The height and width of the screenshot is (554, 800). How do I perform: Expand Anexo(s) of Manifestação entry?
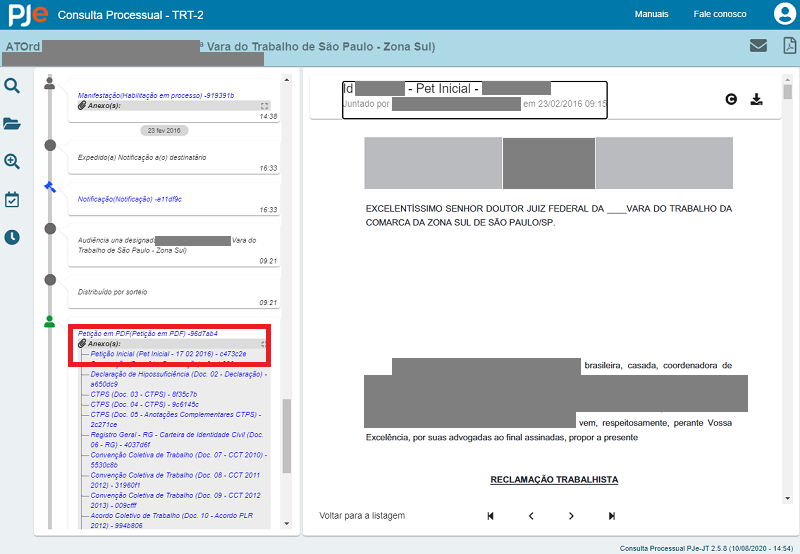coord(264,105)
